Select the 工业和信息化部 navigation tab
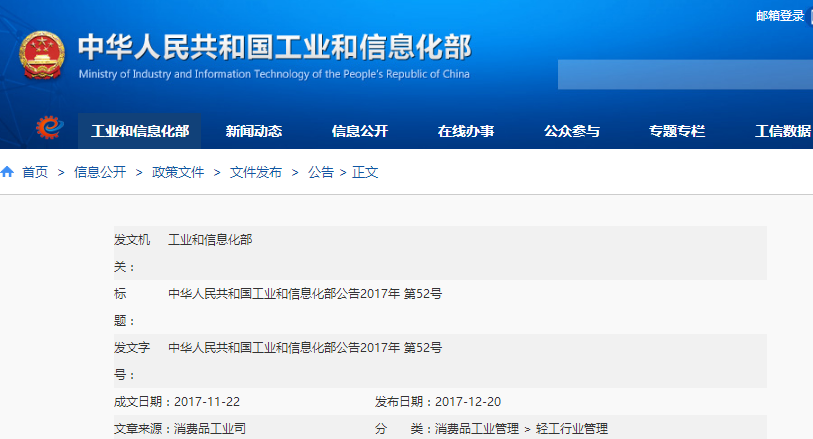Image resolution: width=813 pixels, height=439 pixels. click(140, 131)
